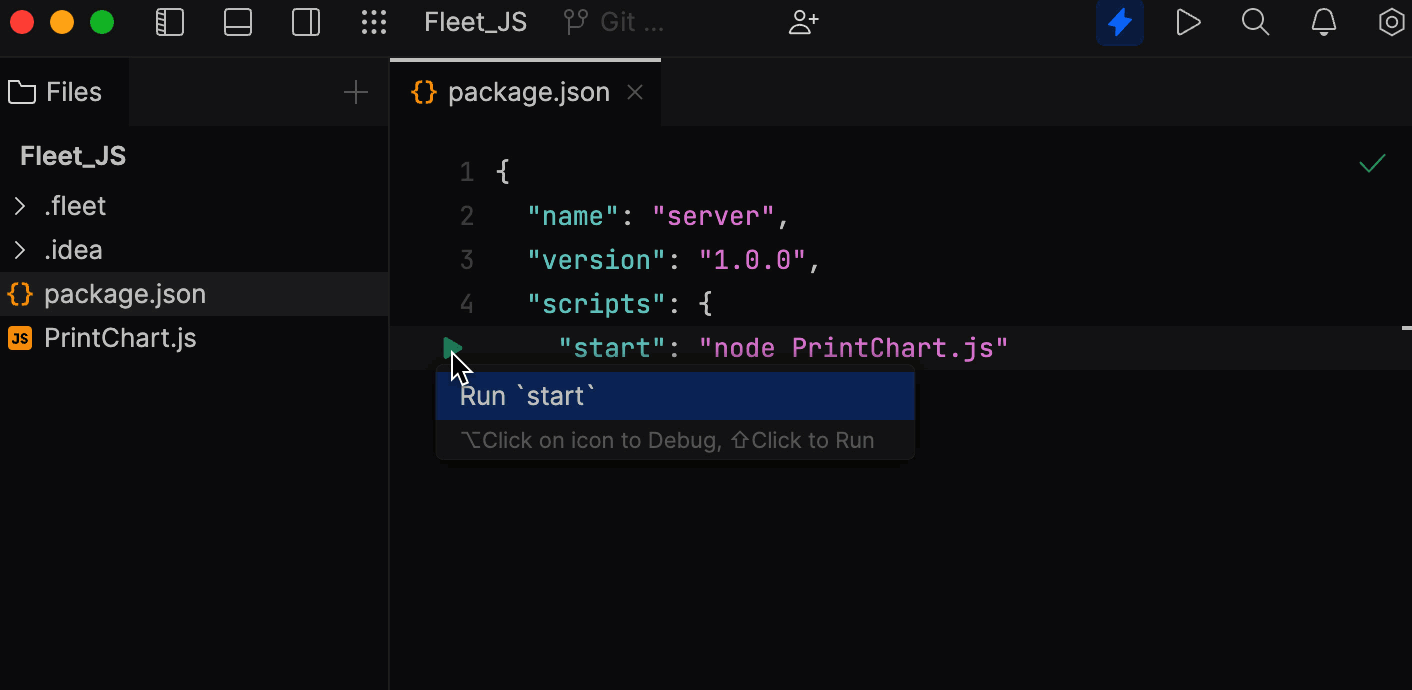
Task: Open the search with the magnifier icon
Action: [1255, 22]
